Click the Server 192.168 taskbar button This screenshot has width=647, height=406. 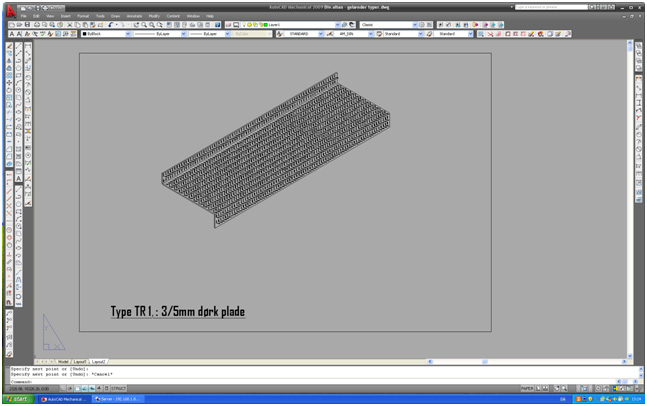[x=118, y=399]
